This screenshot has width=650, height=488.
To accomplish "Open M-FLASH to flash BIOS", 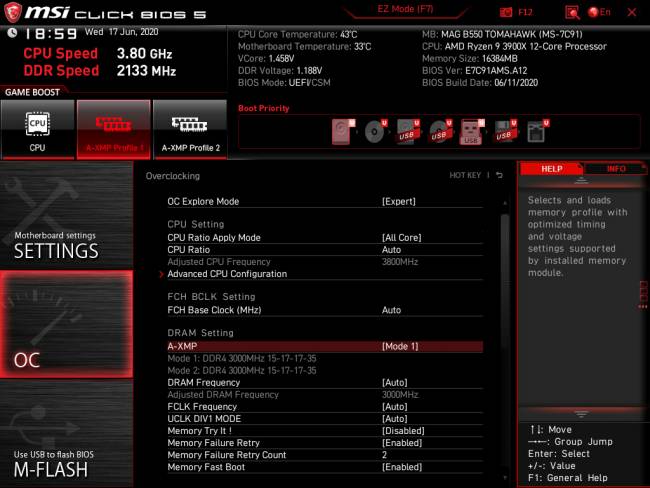I will pos(65,462).
